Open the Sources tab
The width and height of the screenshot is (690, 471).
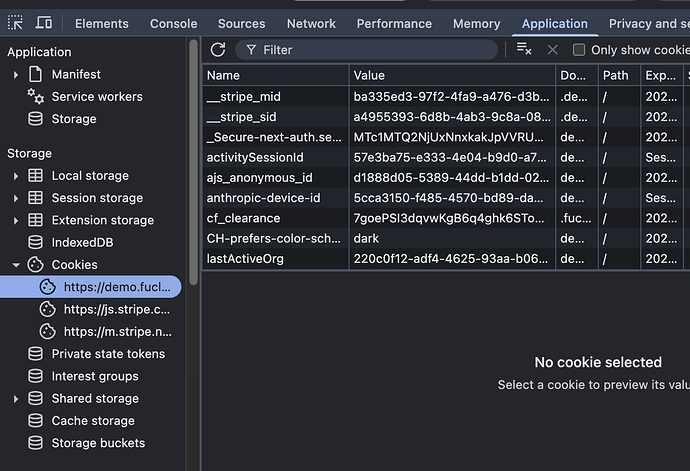[242, 23]
